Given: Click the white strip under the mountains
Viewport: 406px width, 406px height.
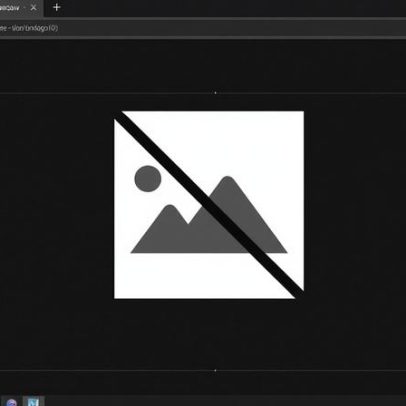Looking at the screenshot, I should (x=200, y=275).
